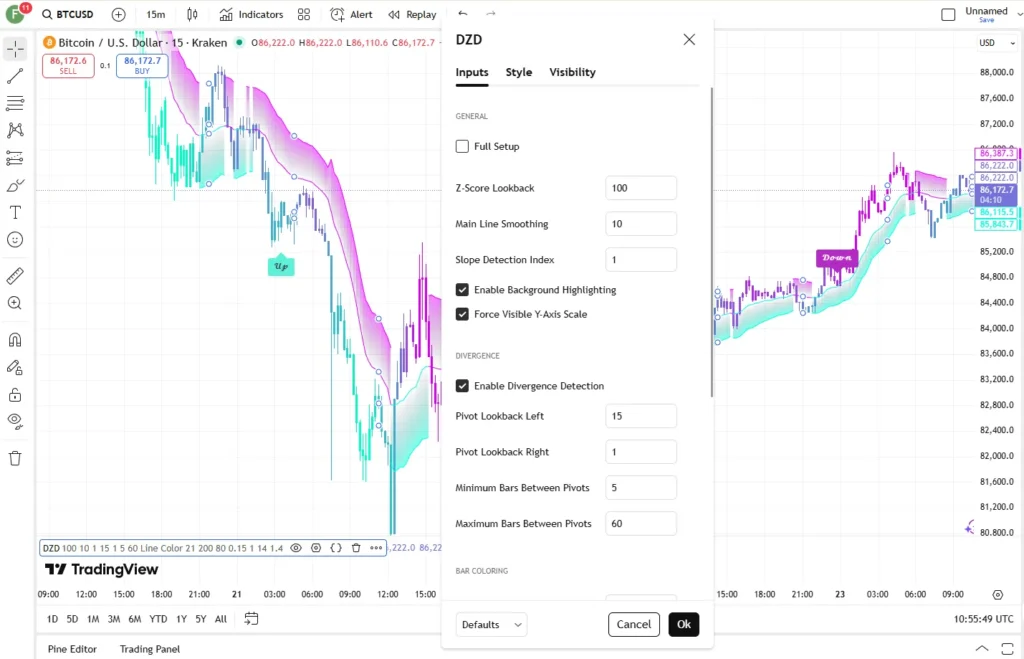Hide all drawings with eye tool
Screen dimensions: 1024x659
15,421
